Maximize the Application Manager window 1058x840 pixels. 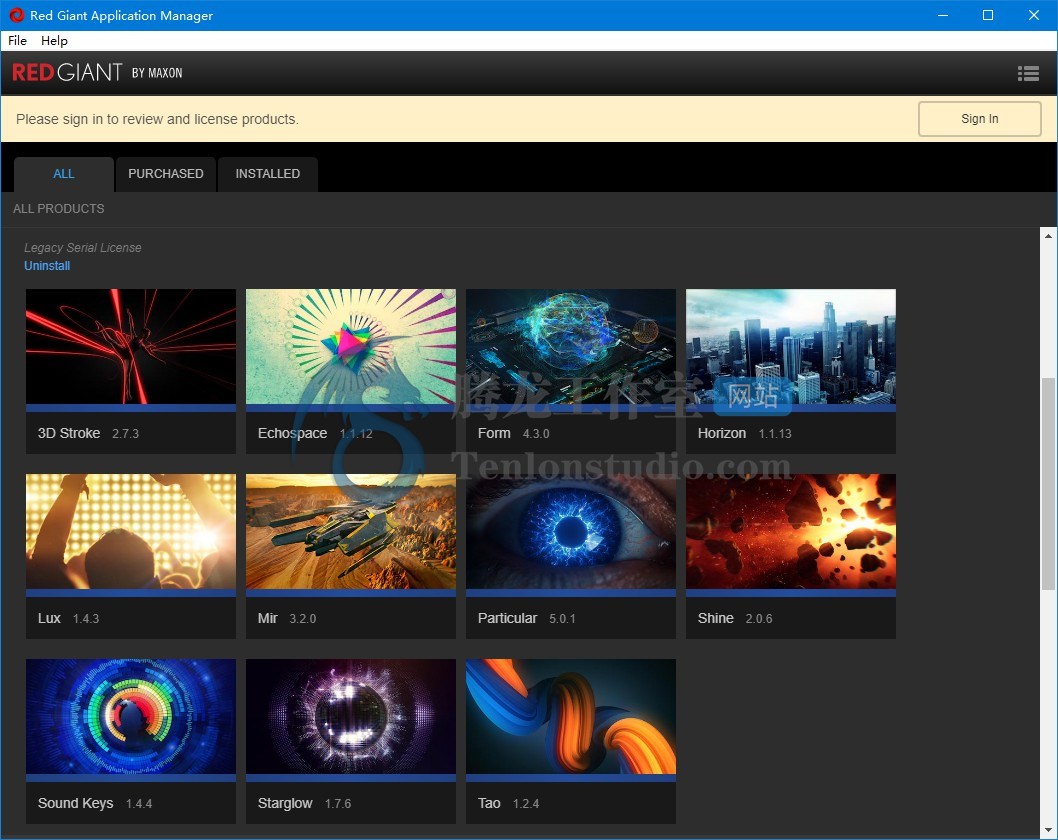(988, 15)
